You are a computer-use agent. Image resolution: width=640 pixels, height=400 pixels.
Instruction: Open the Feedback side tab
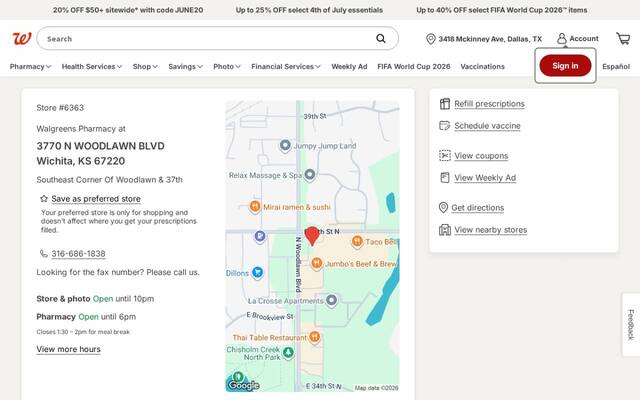tap(631, 324)
